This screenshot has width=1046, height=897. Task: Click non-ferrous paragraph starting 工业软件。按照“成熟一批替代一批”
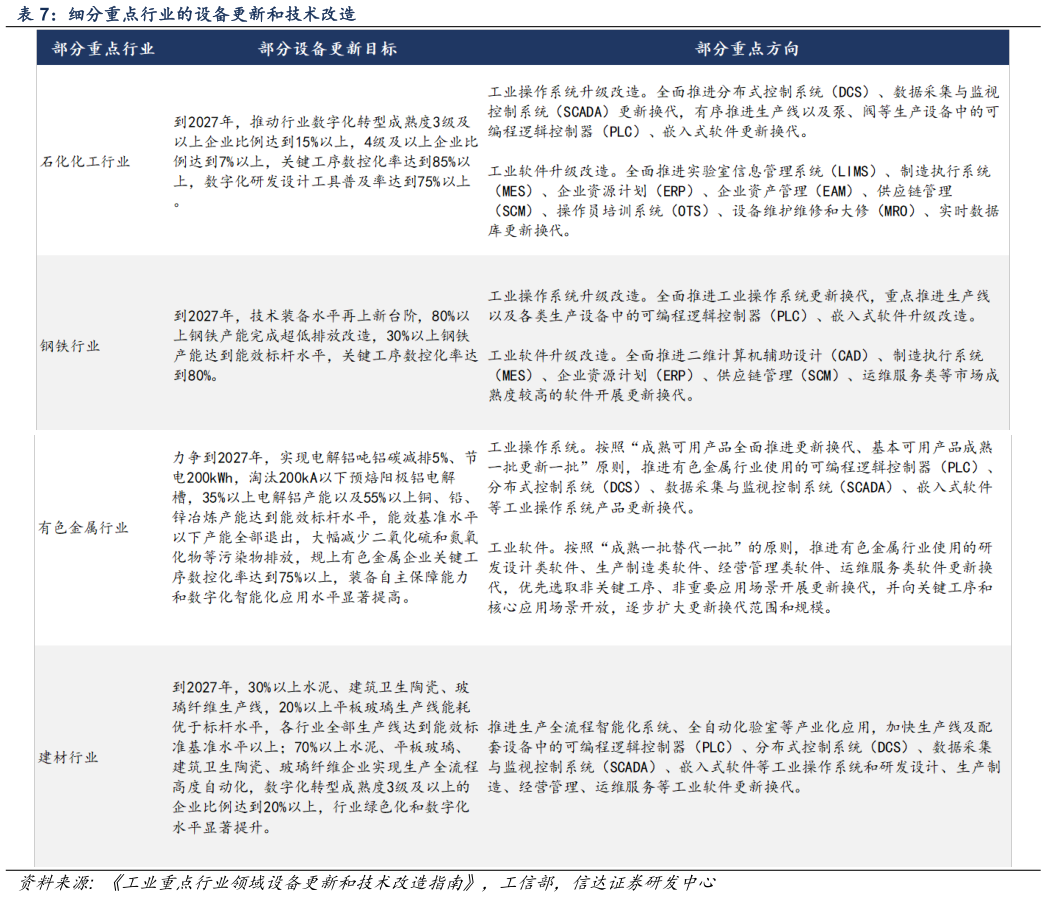click(740, 578)
